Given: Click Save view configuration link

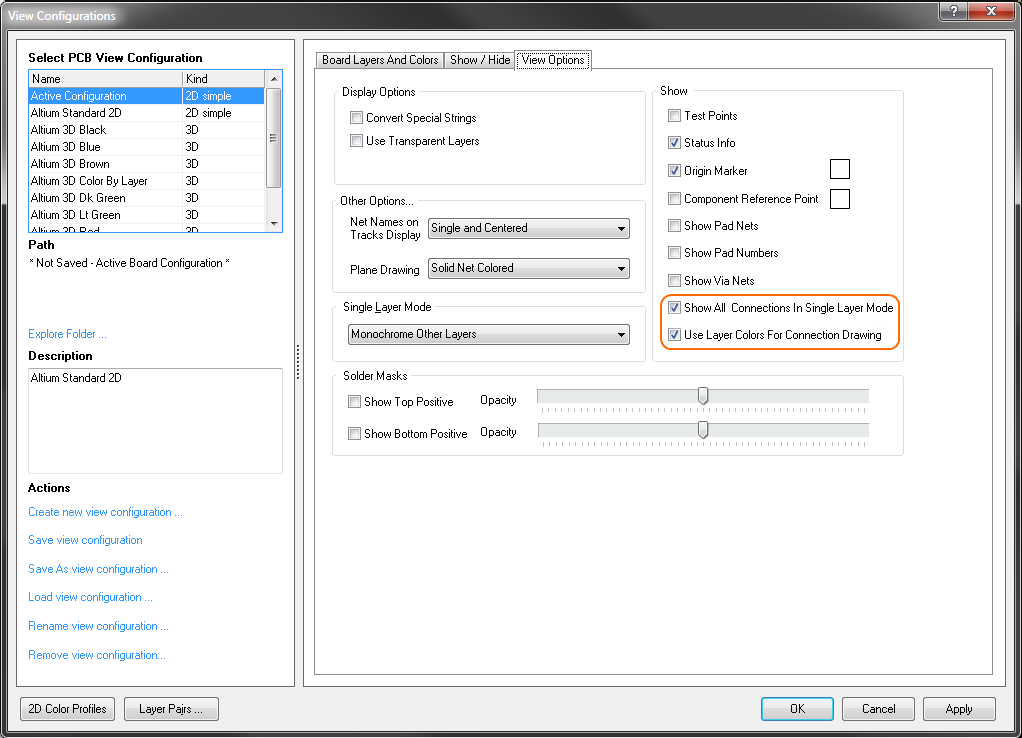Looking at the screenshot, I should (85, 540).
